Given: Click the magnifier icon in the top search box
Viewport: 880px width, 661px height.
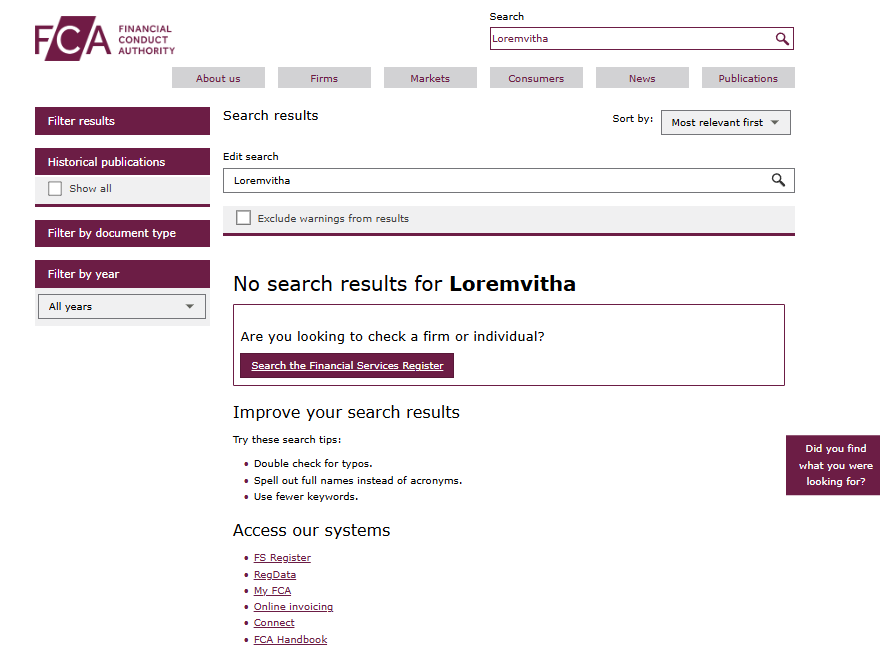Looking at the screenshot, I should point(782,39).
